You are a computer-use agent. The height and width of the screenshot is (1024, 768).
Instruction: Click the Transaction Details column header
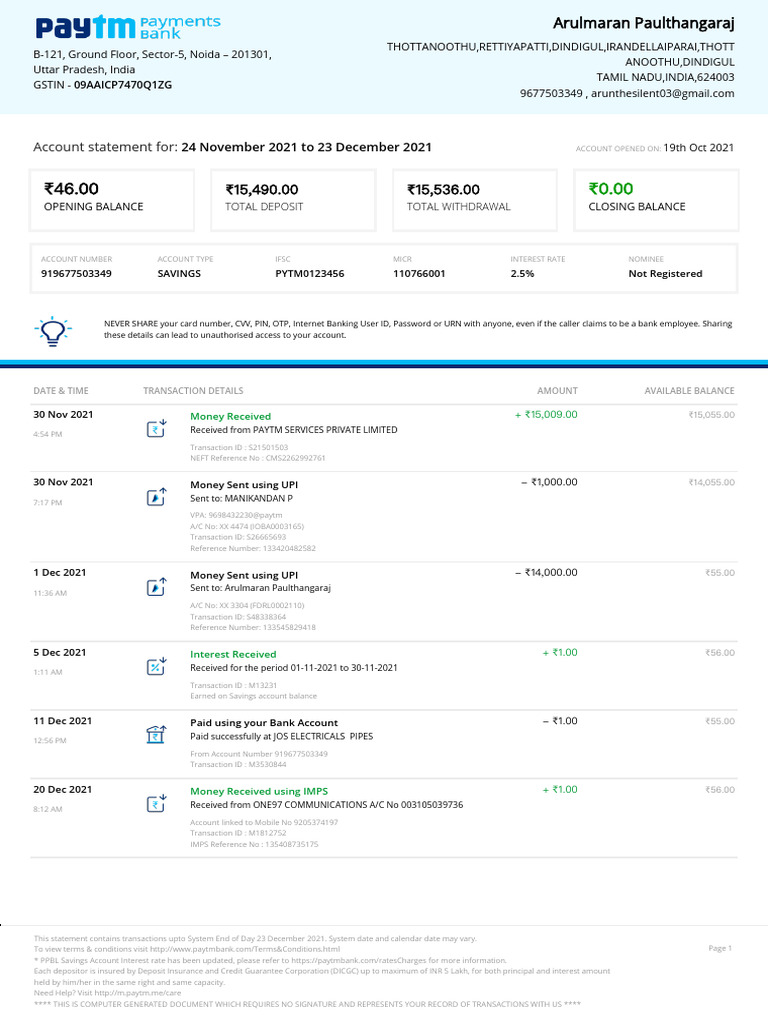[193, 391]
